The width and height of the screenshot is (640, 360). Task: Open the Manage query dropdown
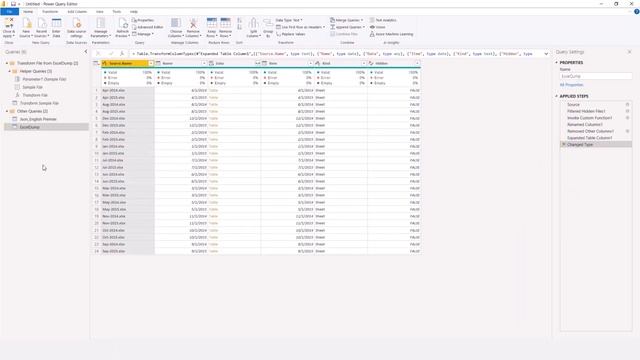pyautogui.click(x=143, y=34)
